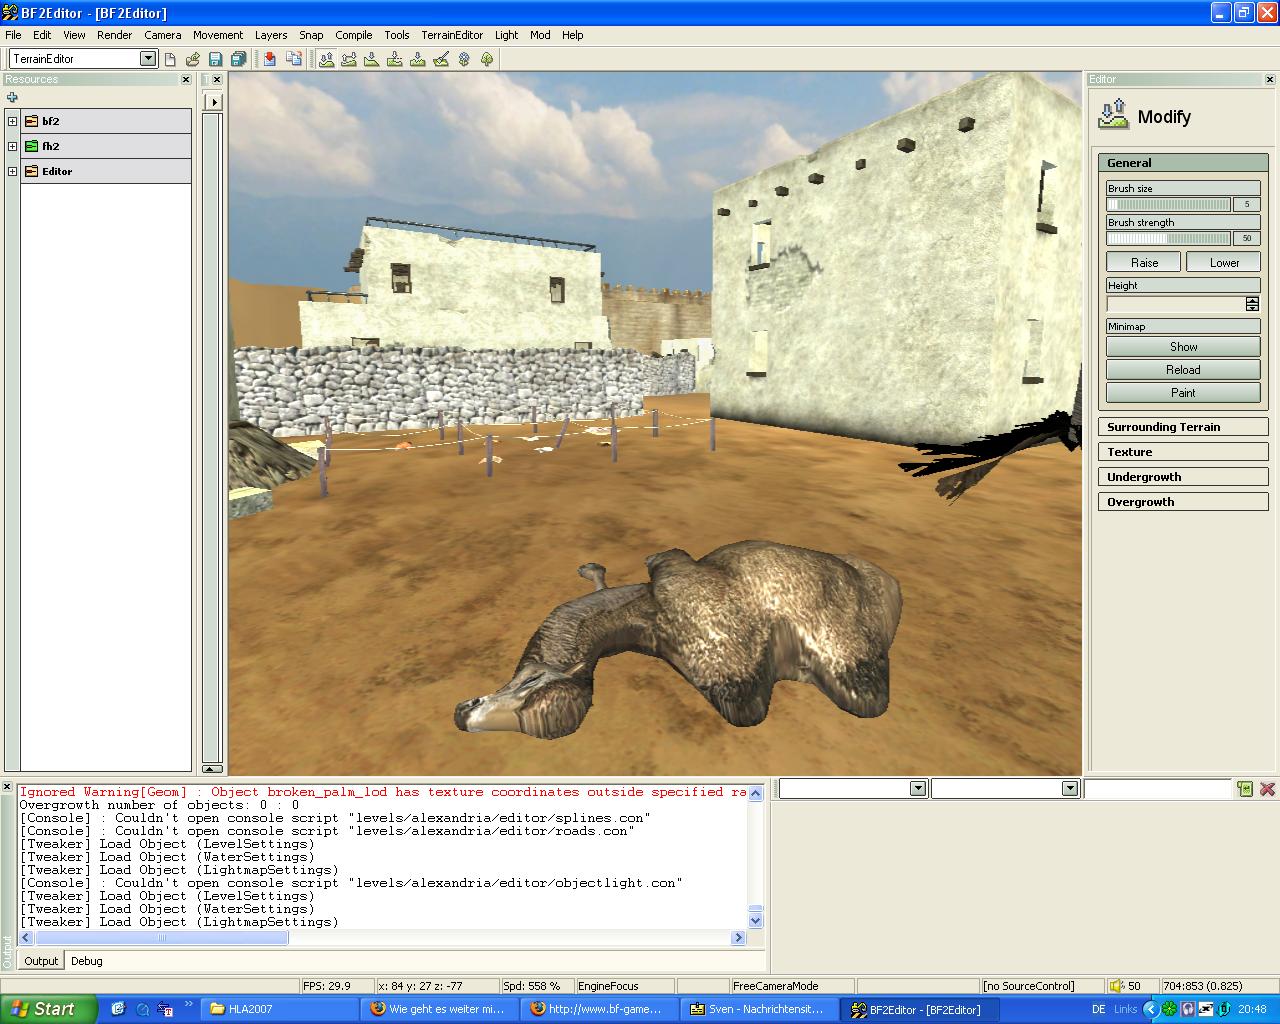Expand the Texture section
The width and height of the screenshot is (1280, 1024).
tap(1183, 452)
